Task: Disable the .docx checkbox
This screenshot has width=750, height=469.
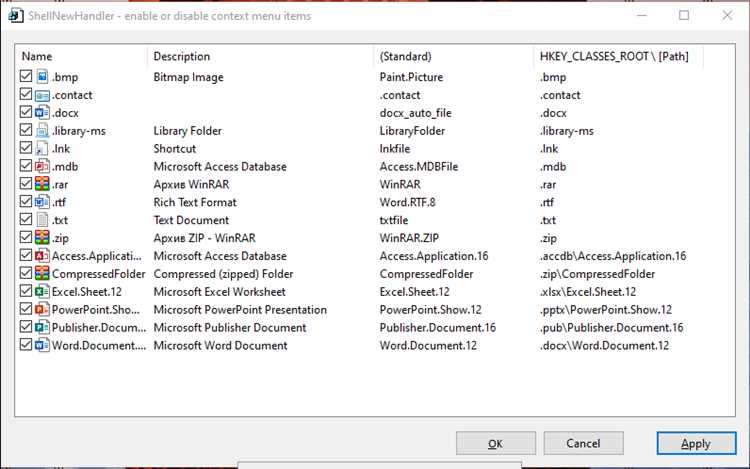Action: [26, 112]
